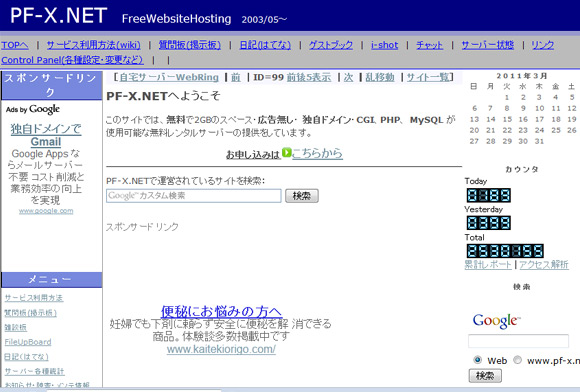The image size is (580, 392).
Task: Click the green arrow icon beside こちらから
Action: pos(287,152)
